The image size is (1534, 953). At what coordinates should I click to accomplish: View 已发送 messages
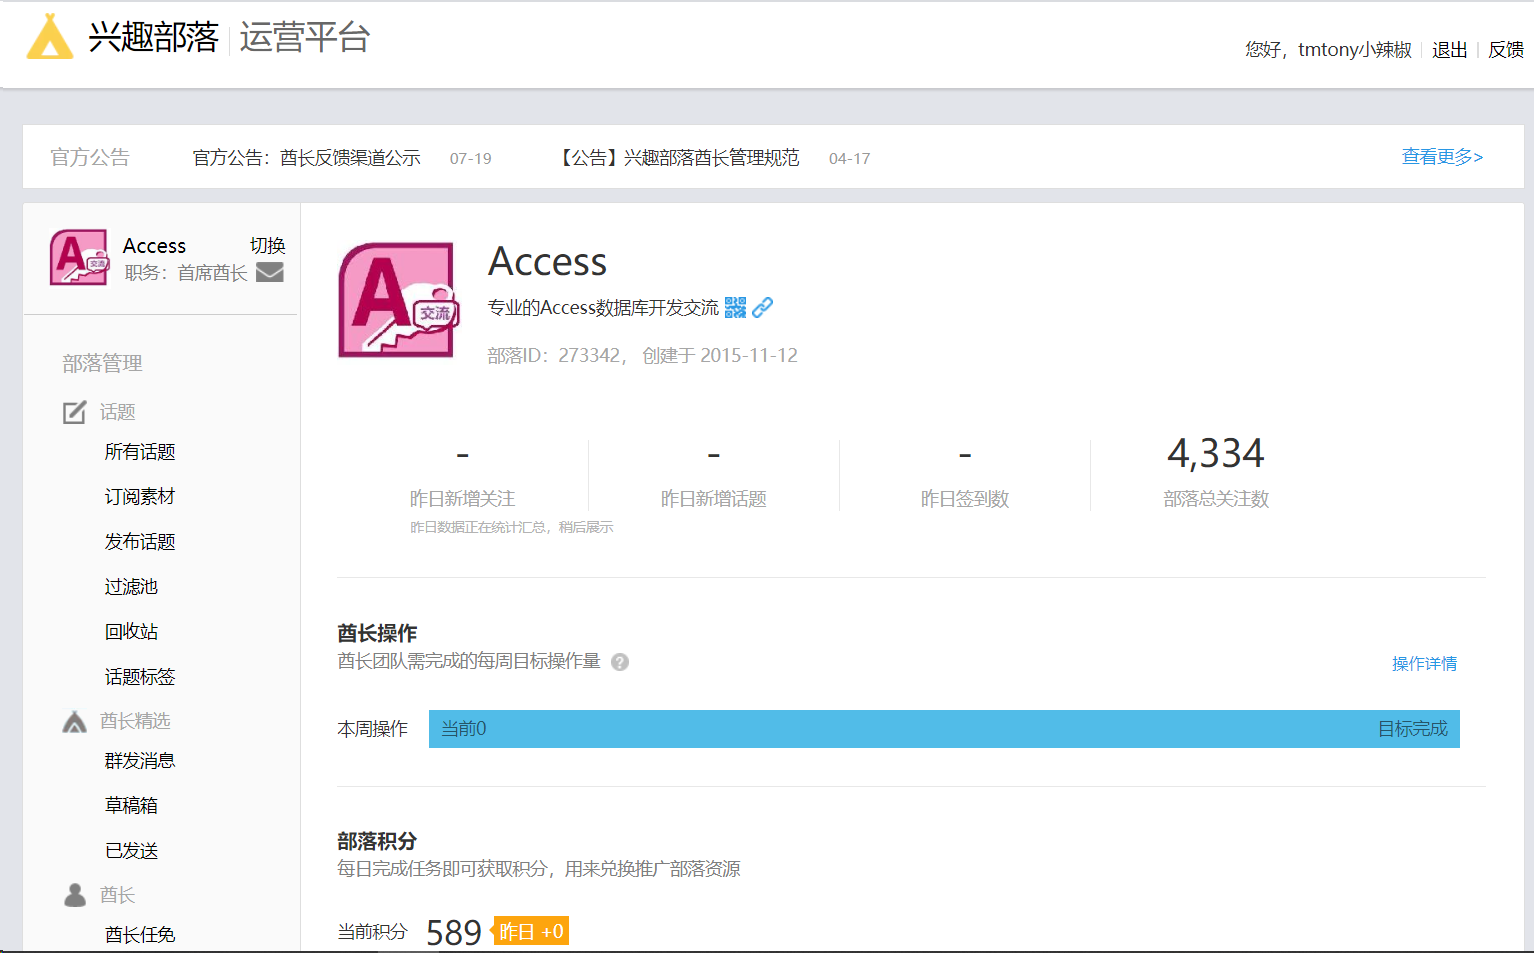click(132, 851)
